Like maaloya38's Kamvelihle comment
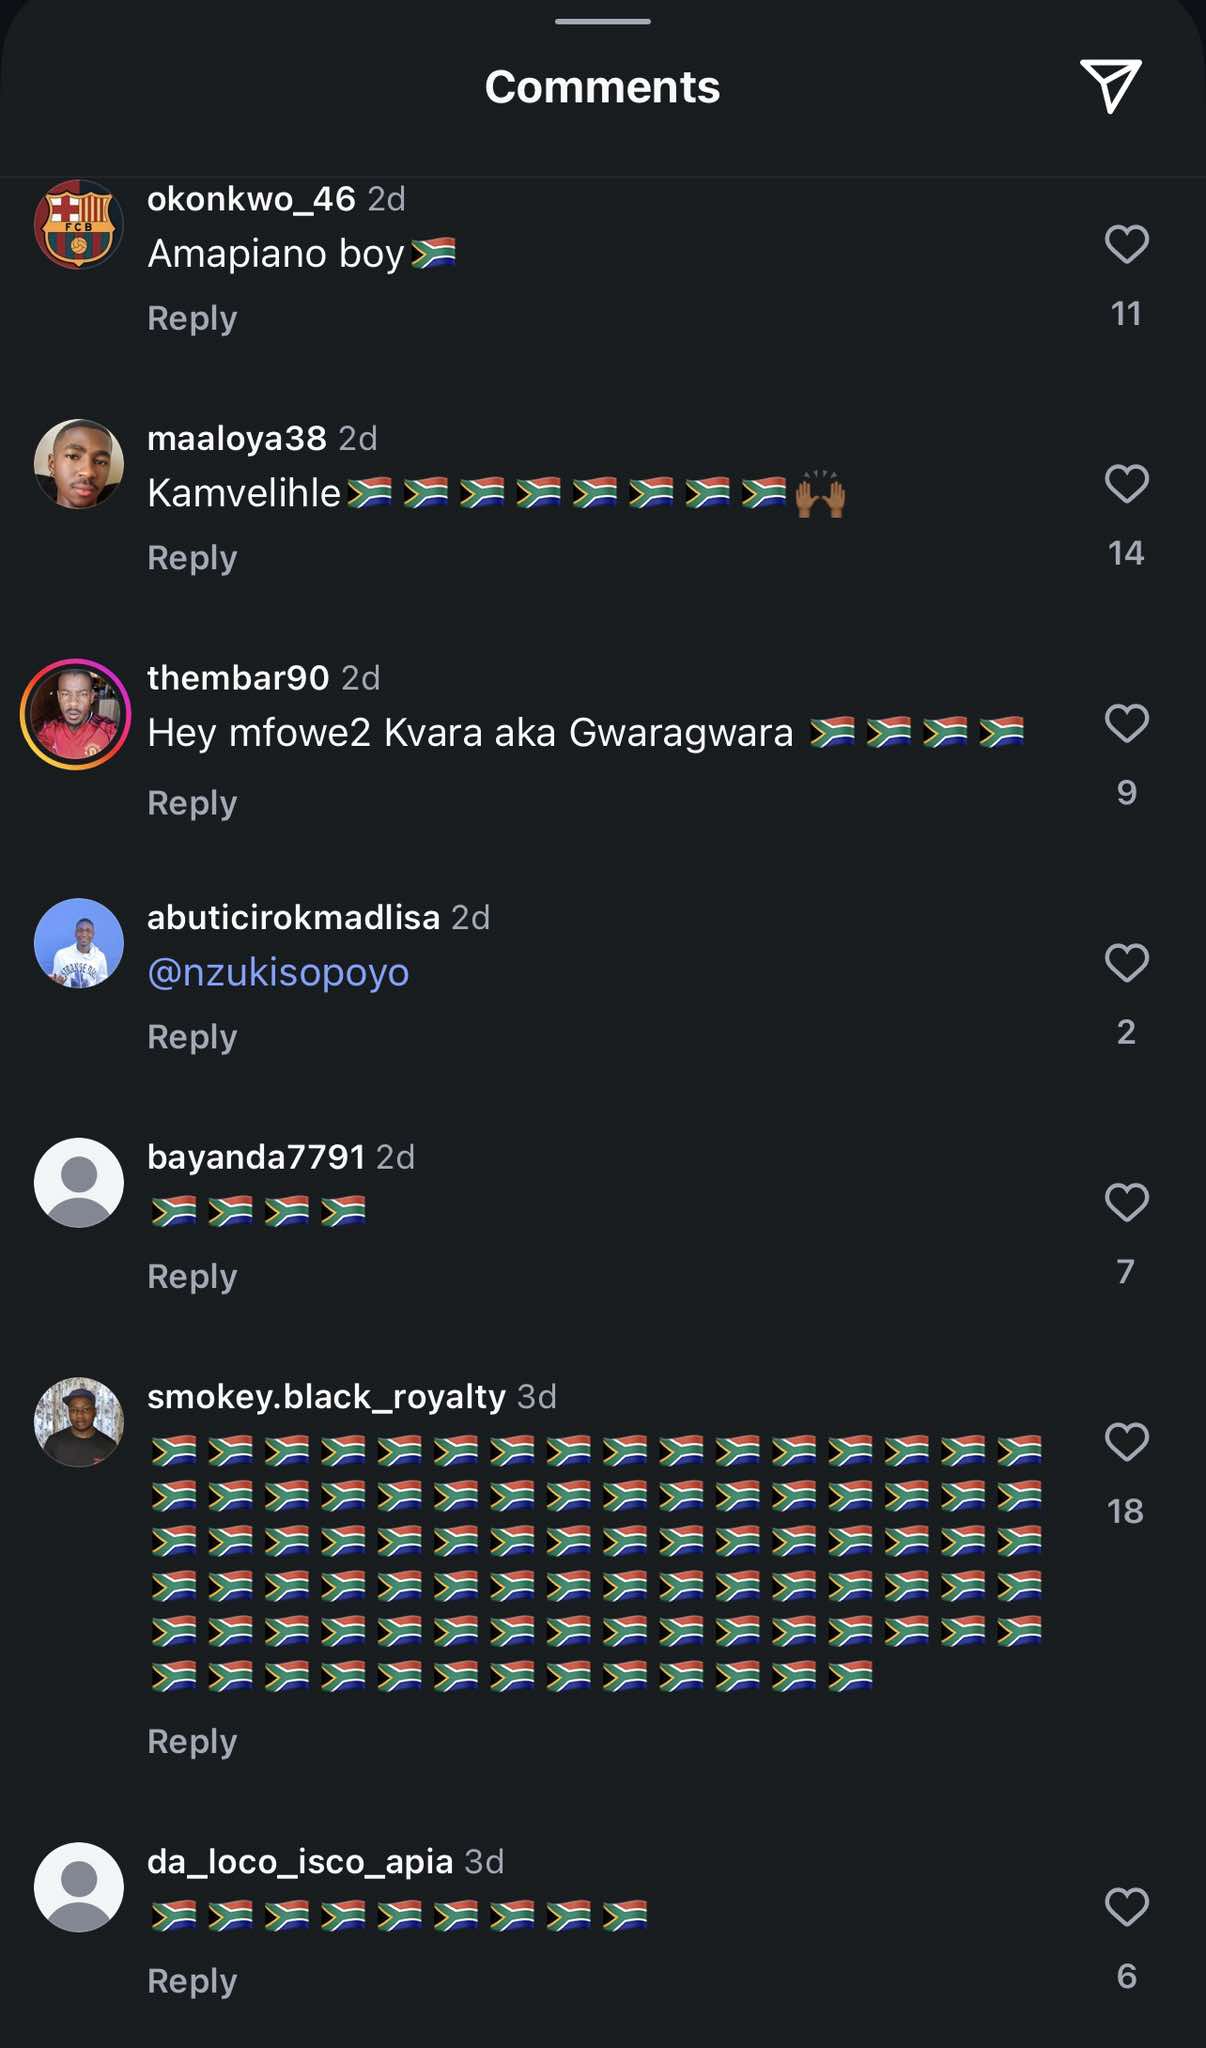Screen dimensions: 1206x2048 tap(1126, 484)
